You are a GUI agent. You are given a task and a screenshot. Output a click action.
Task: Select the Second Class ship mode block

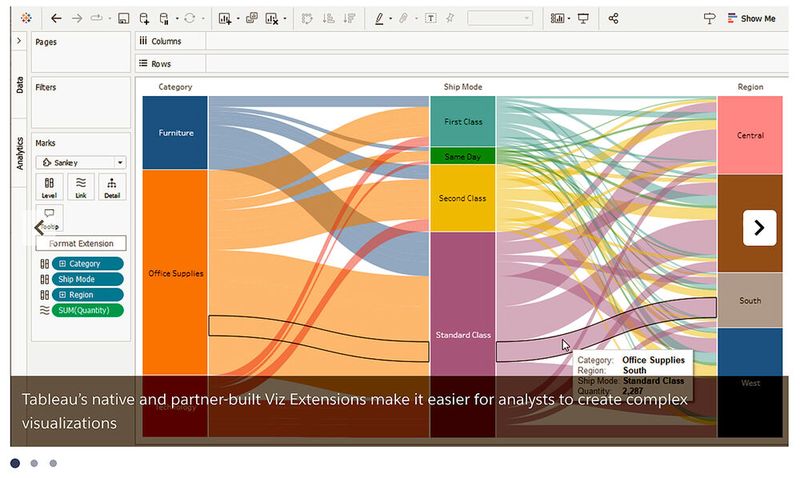coord(463,198)
